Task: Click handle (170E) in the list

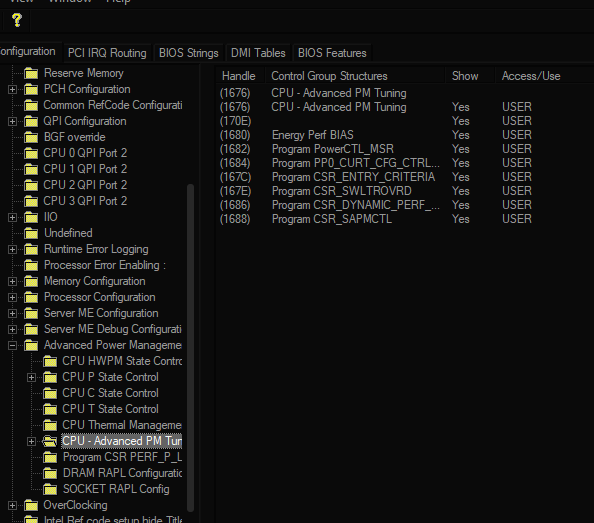Action: [x=235, y=121]
